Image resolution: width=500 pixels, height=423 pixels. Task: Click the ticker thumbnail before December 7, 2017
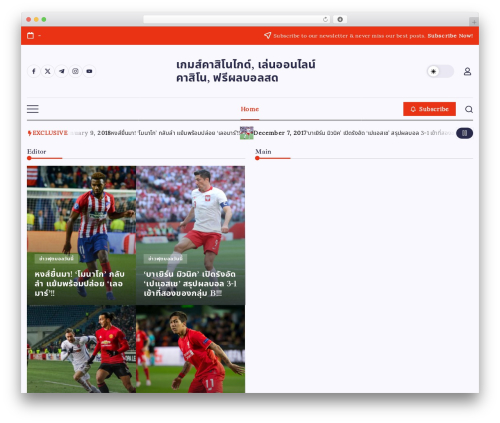click(247, 133)
